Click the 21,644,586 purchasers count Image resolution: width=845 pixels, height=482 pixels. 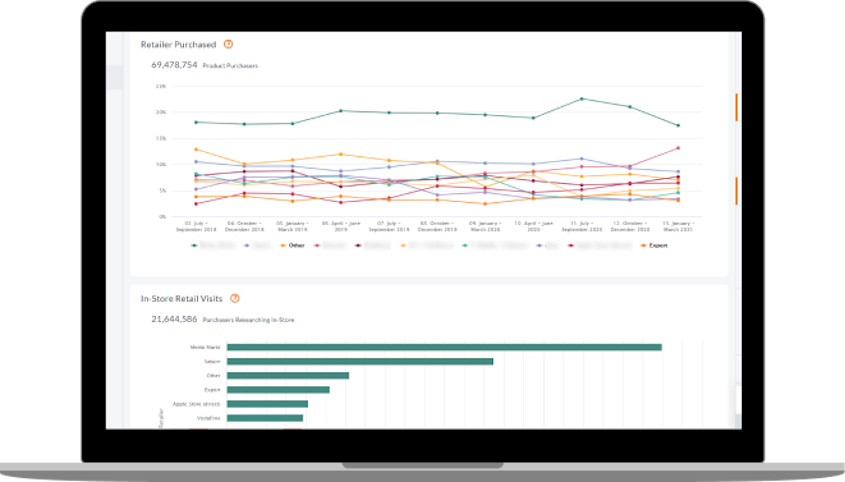point(173,319)
